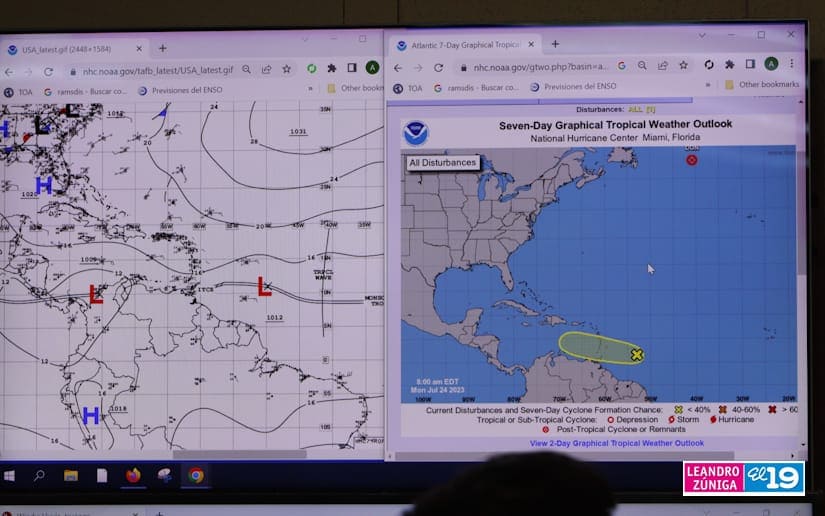
Task: Go forward in left browser window
Action: pos(28,72)
